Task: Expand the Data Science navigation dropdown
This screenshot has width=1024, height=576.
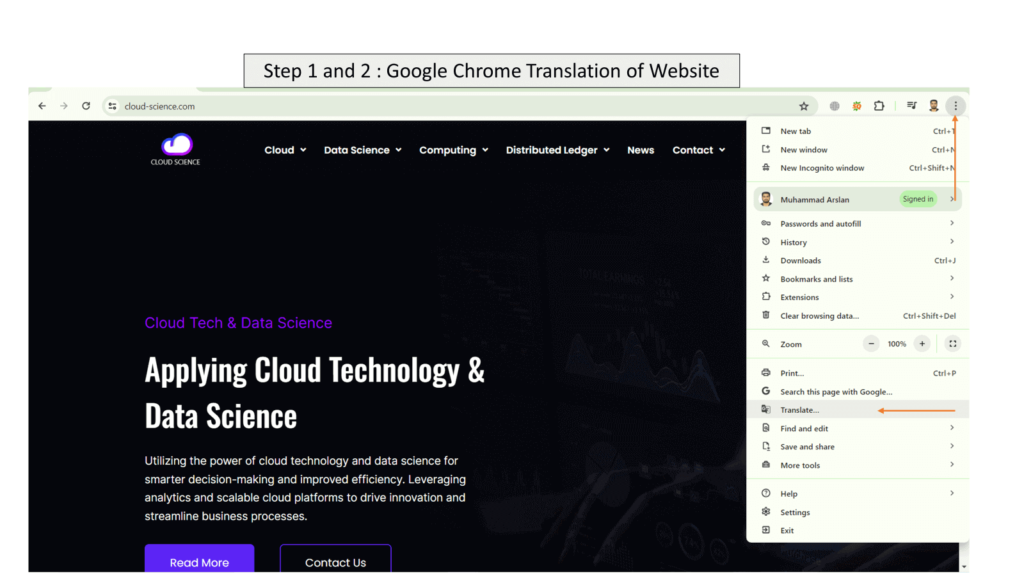Action: click(362, 150)
